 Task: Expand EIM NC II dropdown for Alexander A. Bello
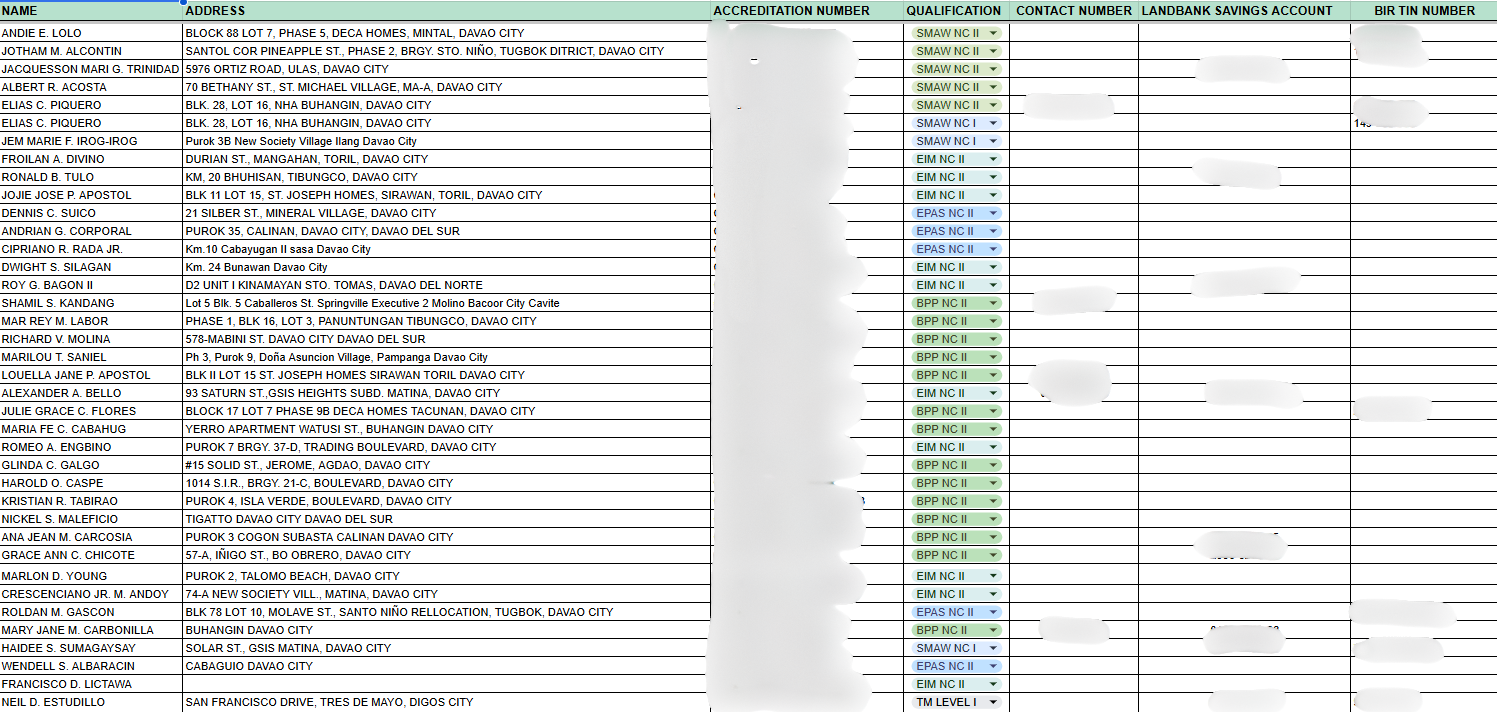click(x=993, y=393)
